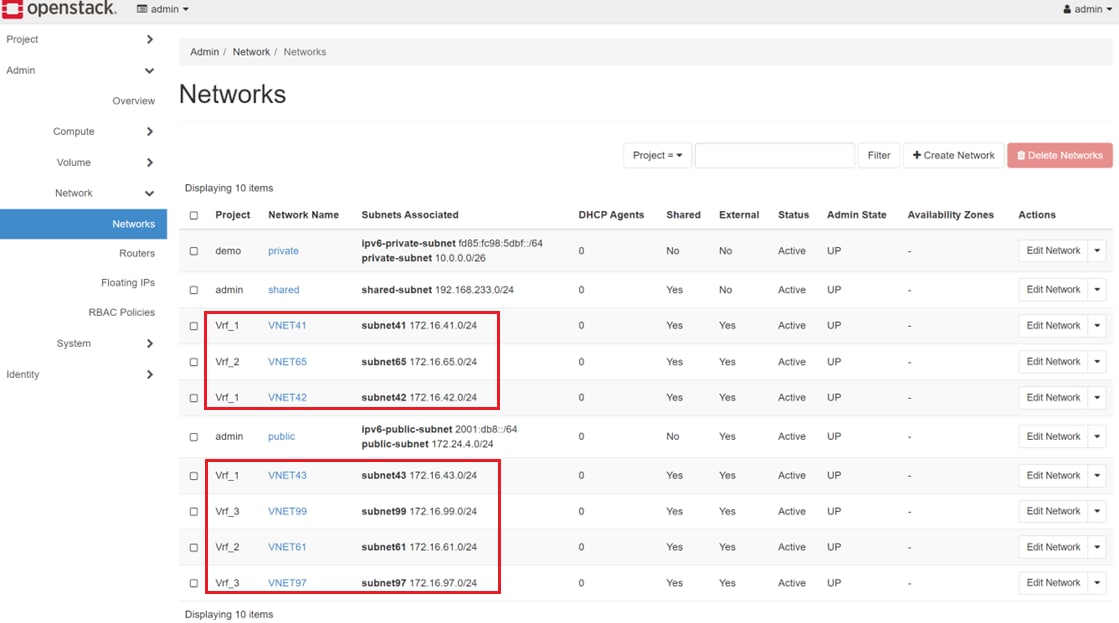1119x623 pixels.
Task: Click Edit Network for the shared row
Action: 1053,289
